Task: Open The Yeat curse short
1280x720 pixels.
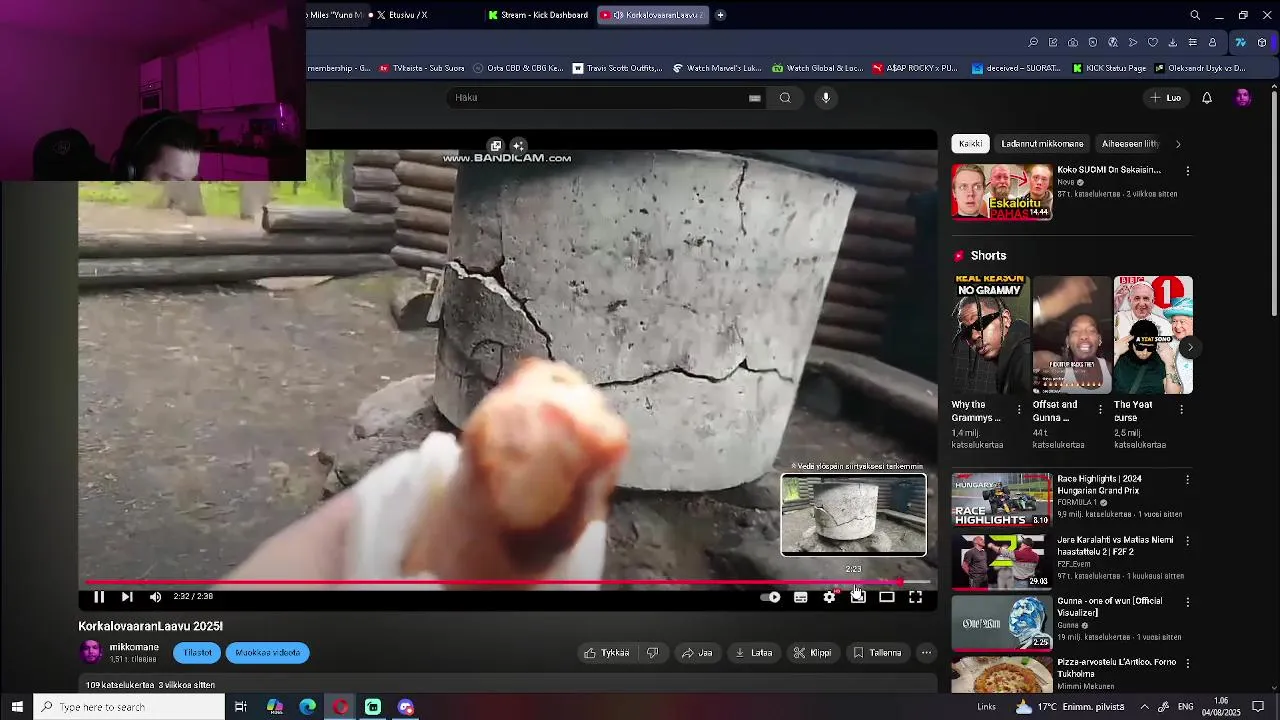Action: pos(1152,335)
